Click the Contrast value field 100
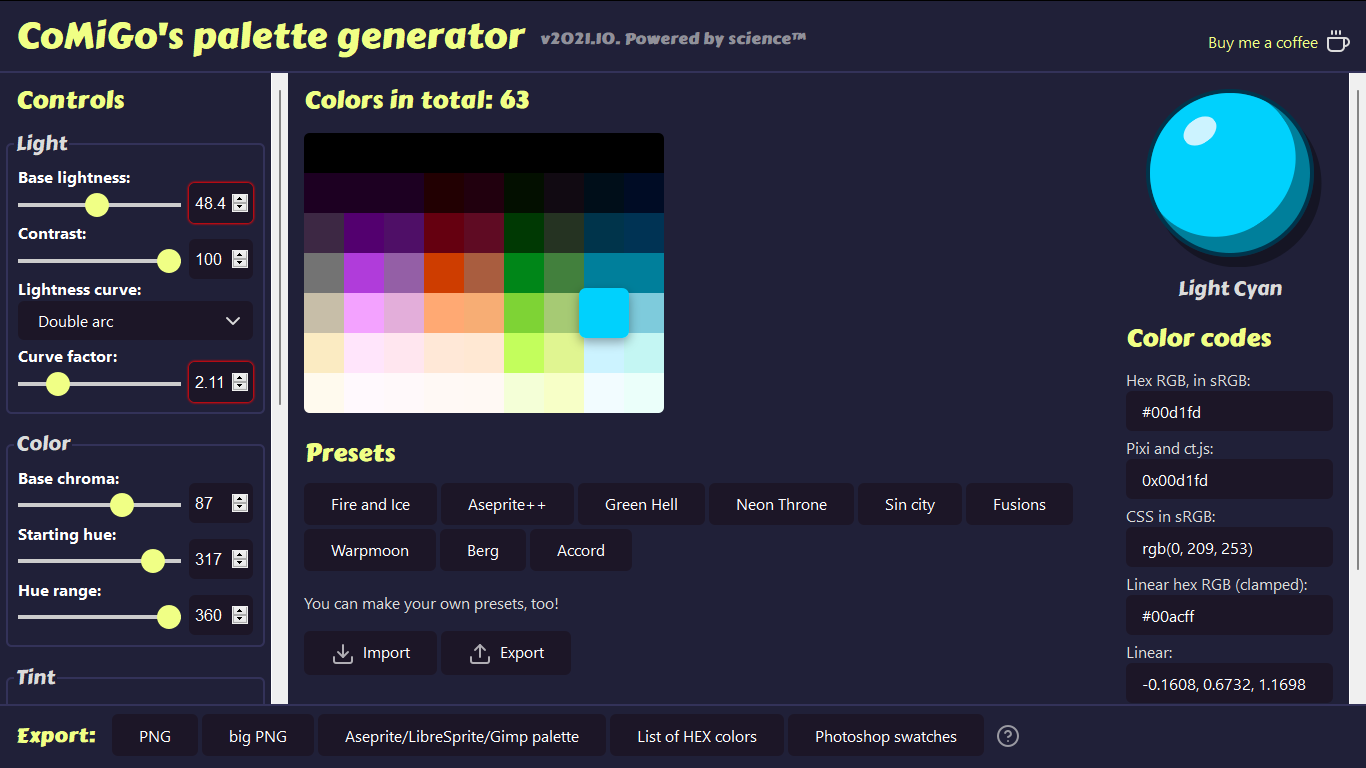Screen dimensions: 1366x768 (x=221, y=259)
